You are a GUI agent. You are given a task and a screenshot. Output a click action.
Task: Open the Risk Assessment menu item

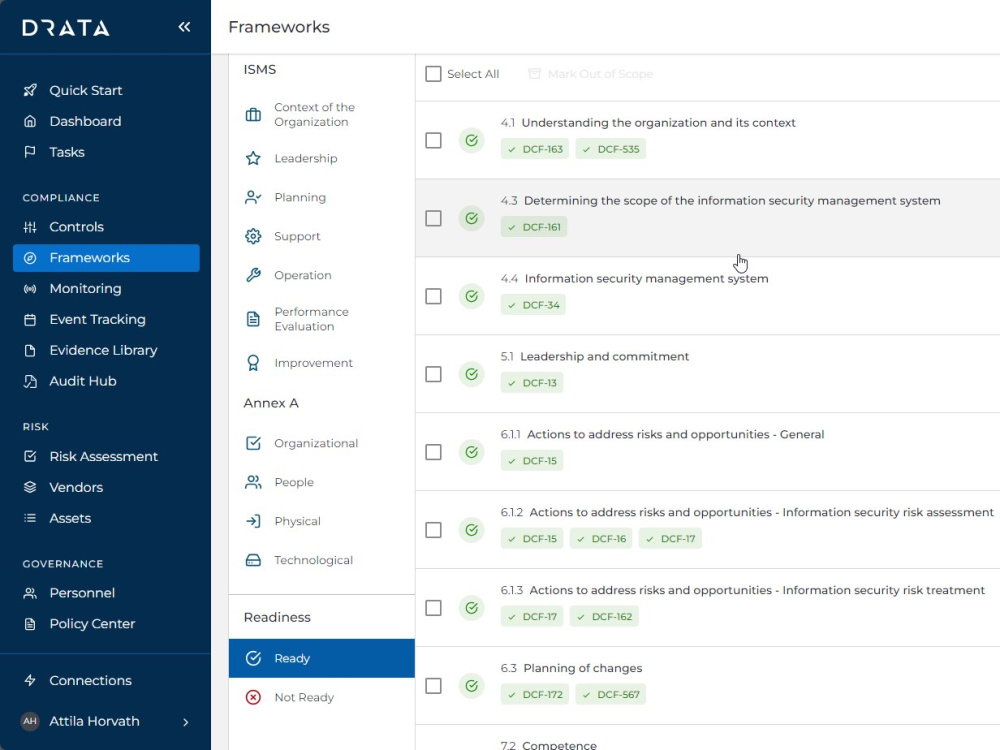103,456
